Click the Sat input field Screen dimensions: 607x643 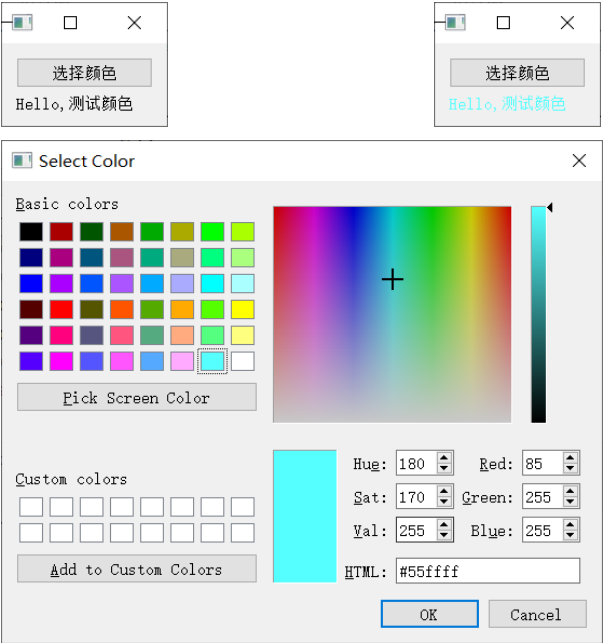417,497
